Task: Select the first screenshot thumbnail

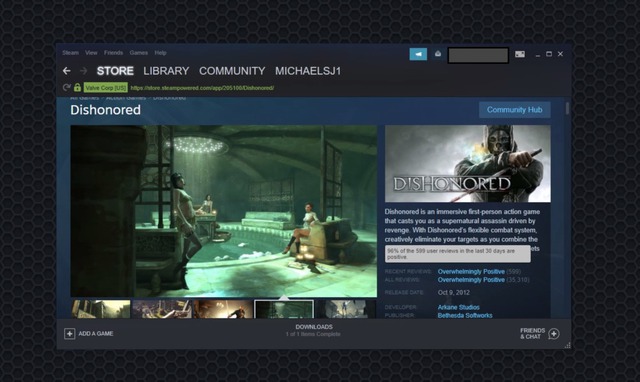Action: [101, 309]
